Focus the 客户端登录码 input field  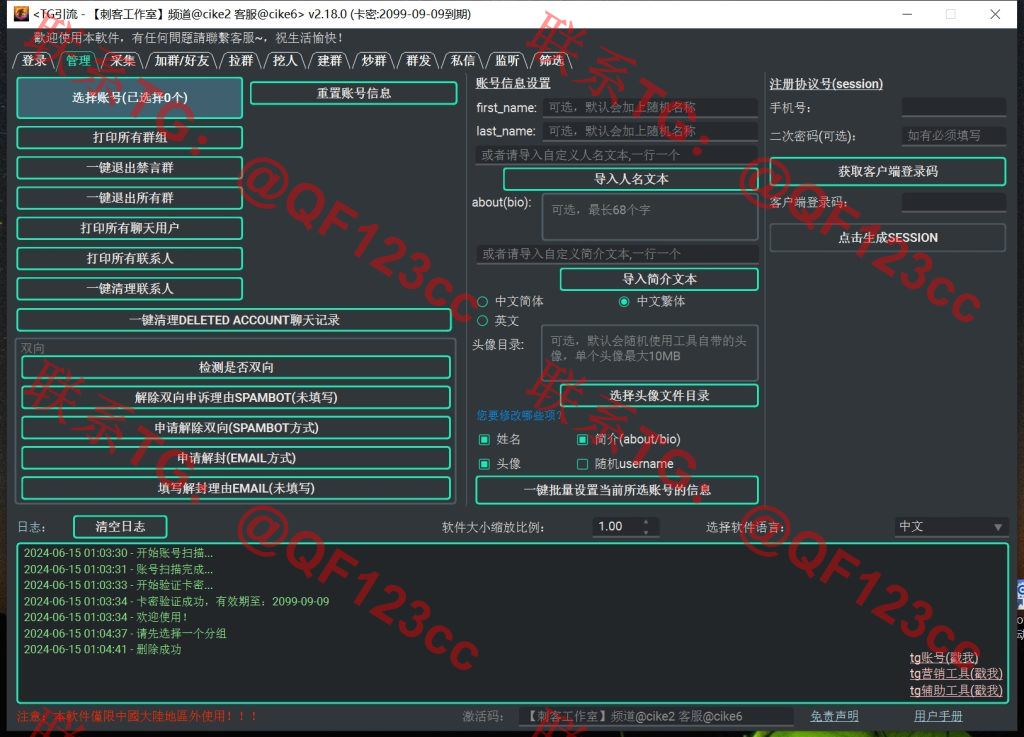point(953,202)
